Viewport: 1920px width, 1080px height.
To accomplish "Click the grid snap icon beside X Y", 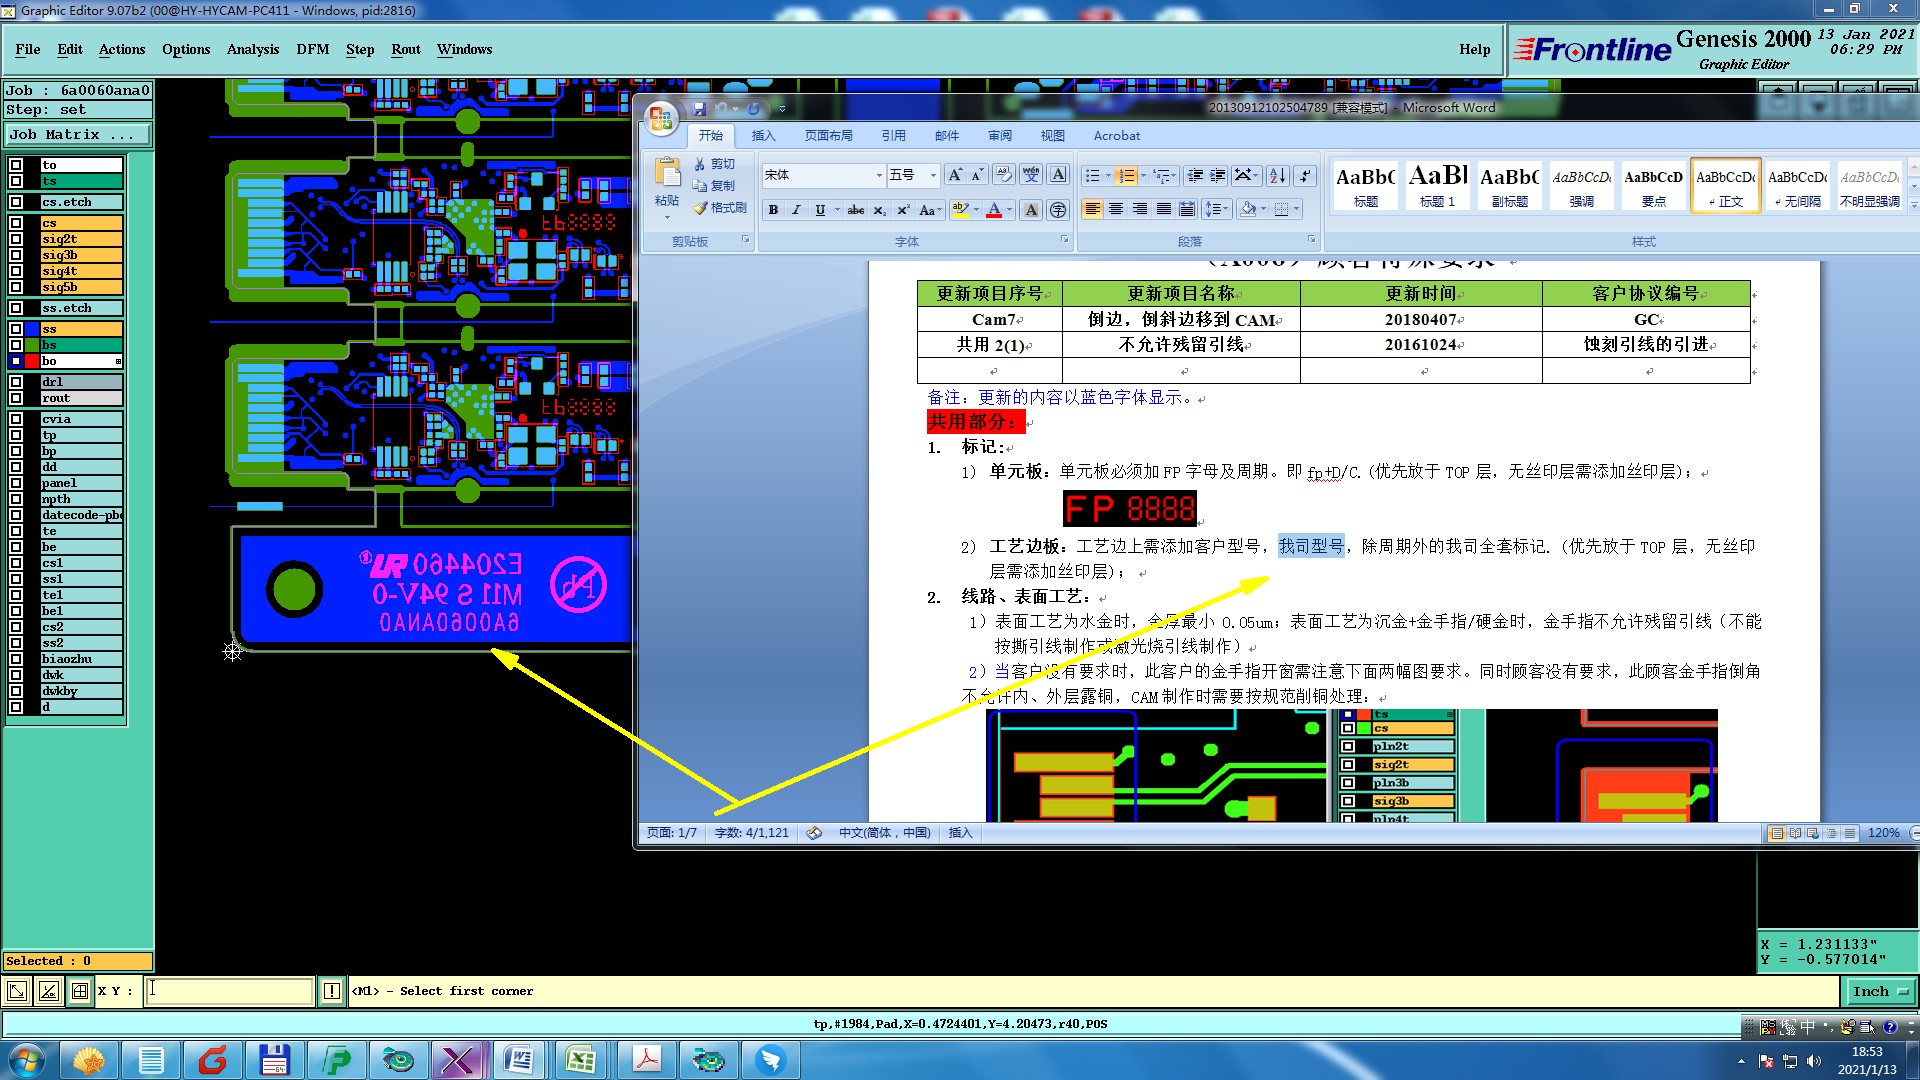I will coord(80,991).
